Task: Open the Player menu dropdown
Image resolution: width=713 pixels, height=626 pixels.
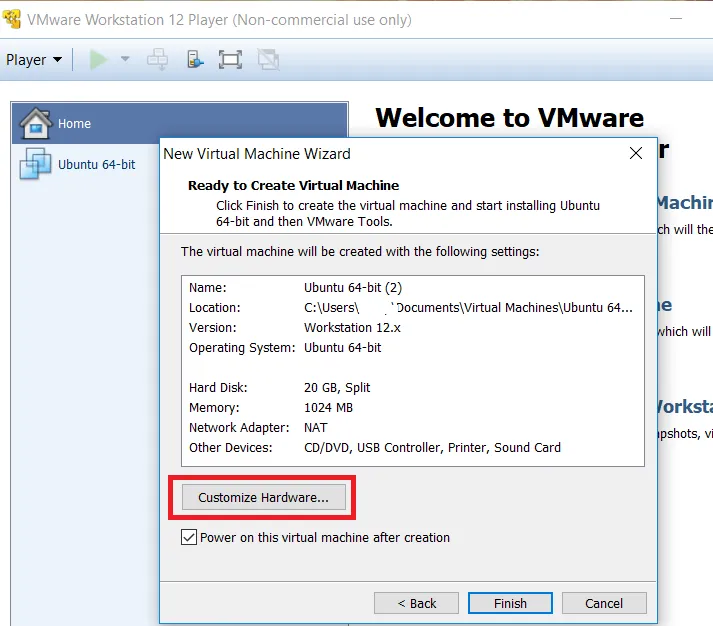Action: pos(34,60)
